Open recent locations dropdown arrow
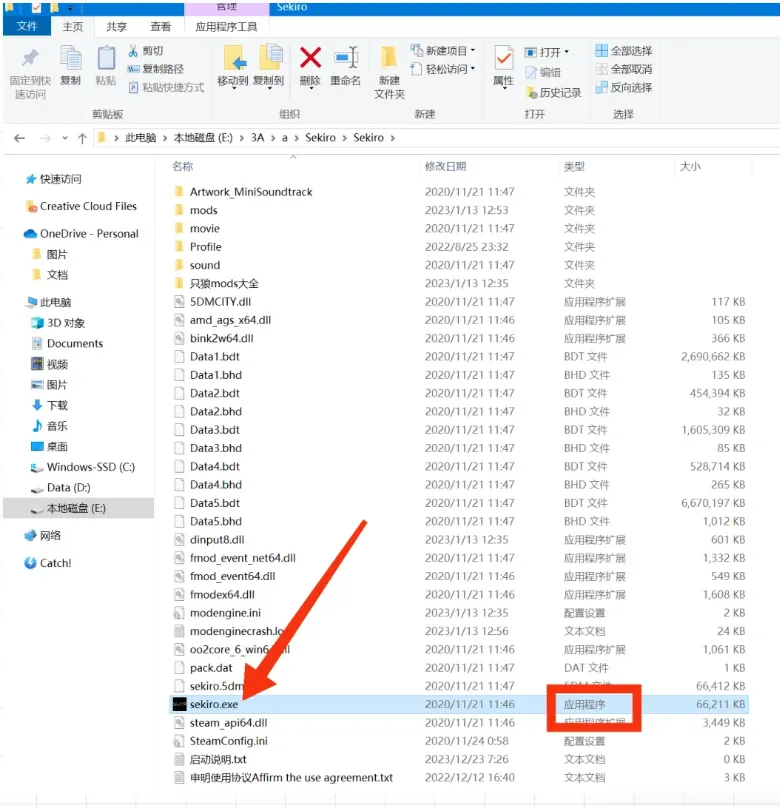 click(64, 138)
